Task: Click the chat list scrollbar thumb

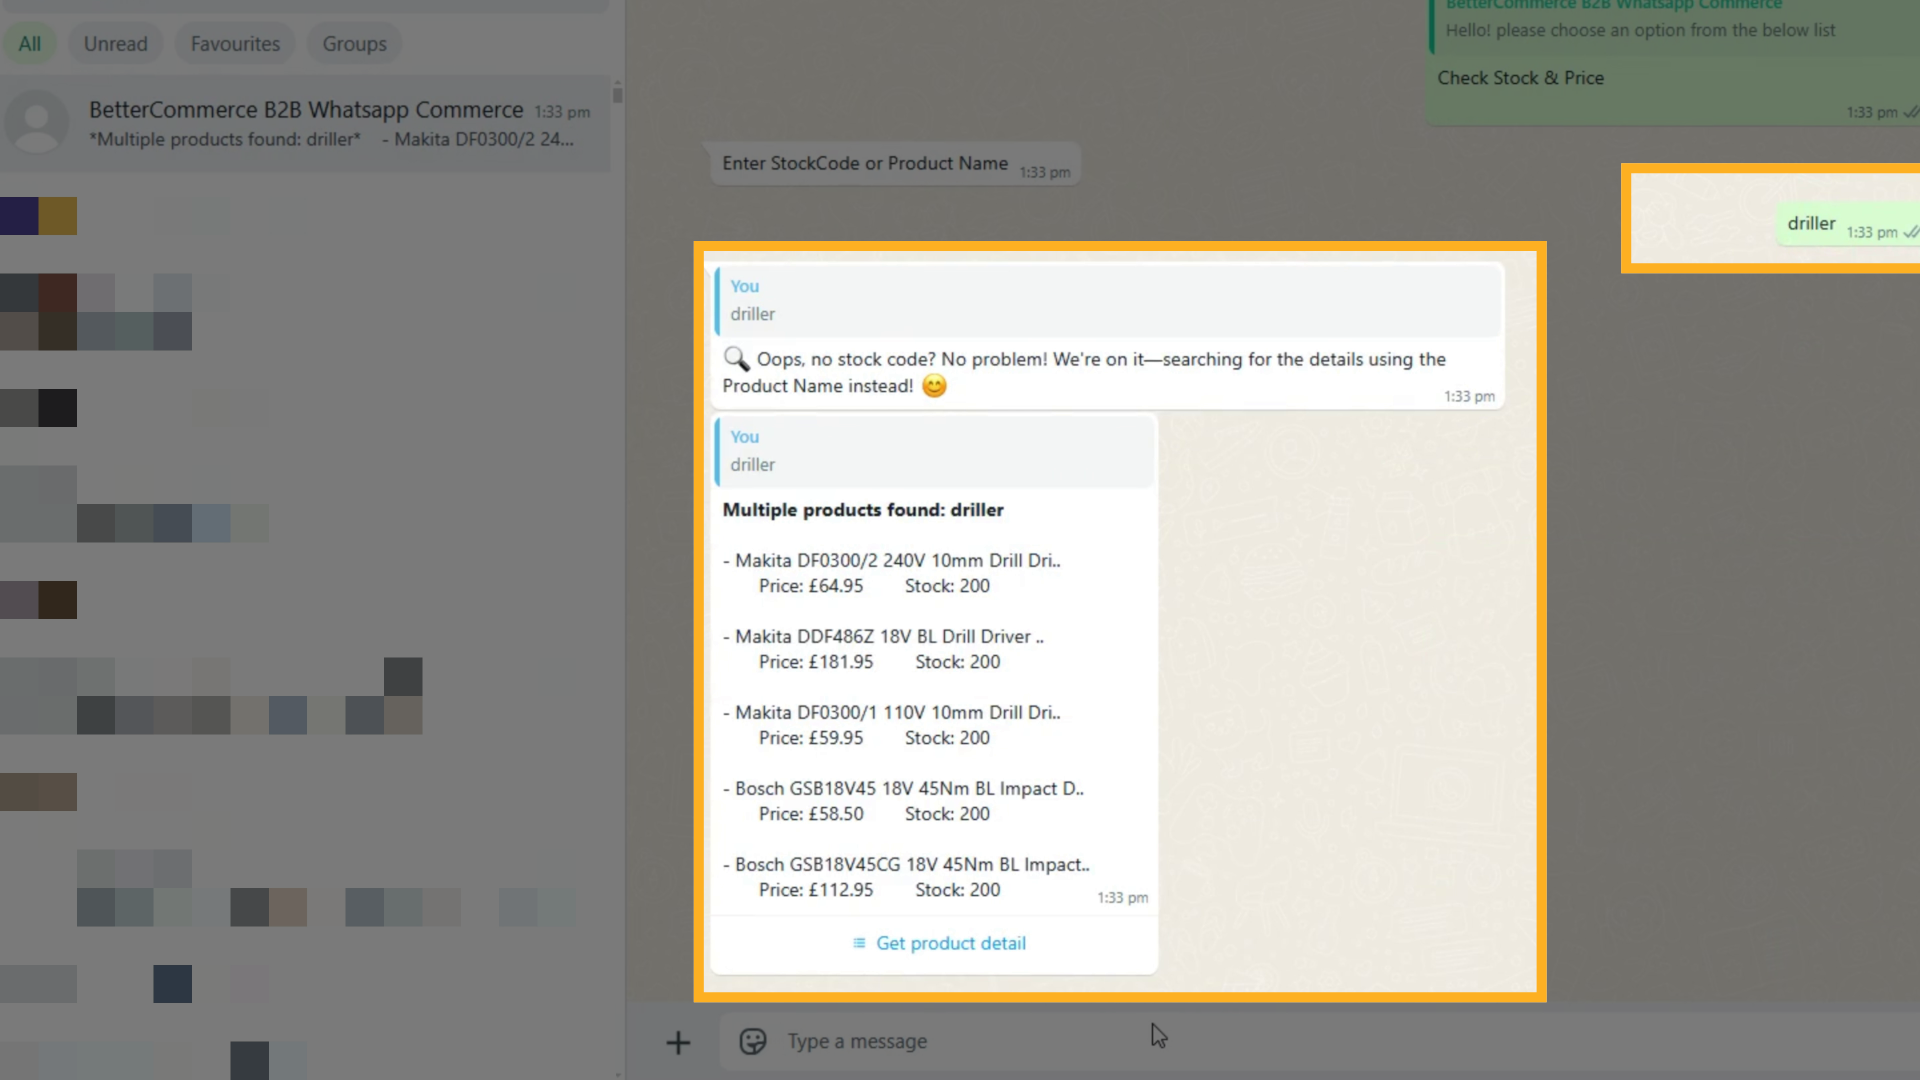Action: tap(617, 94)
